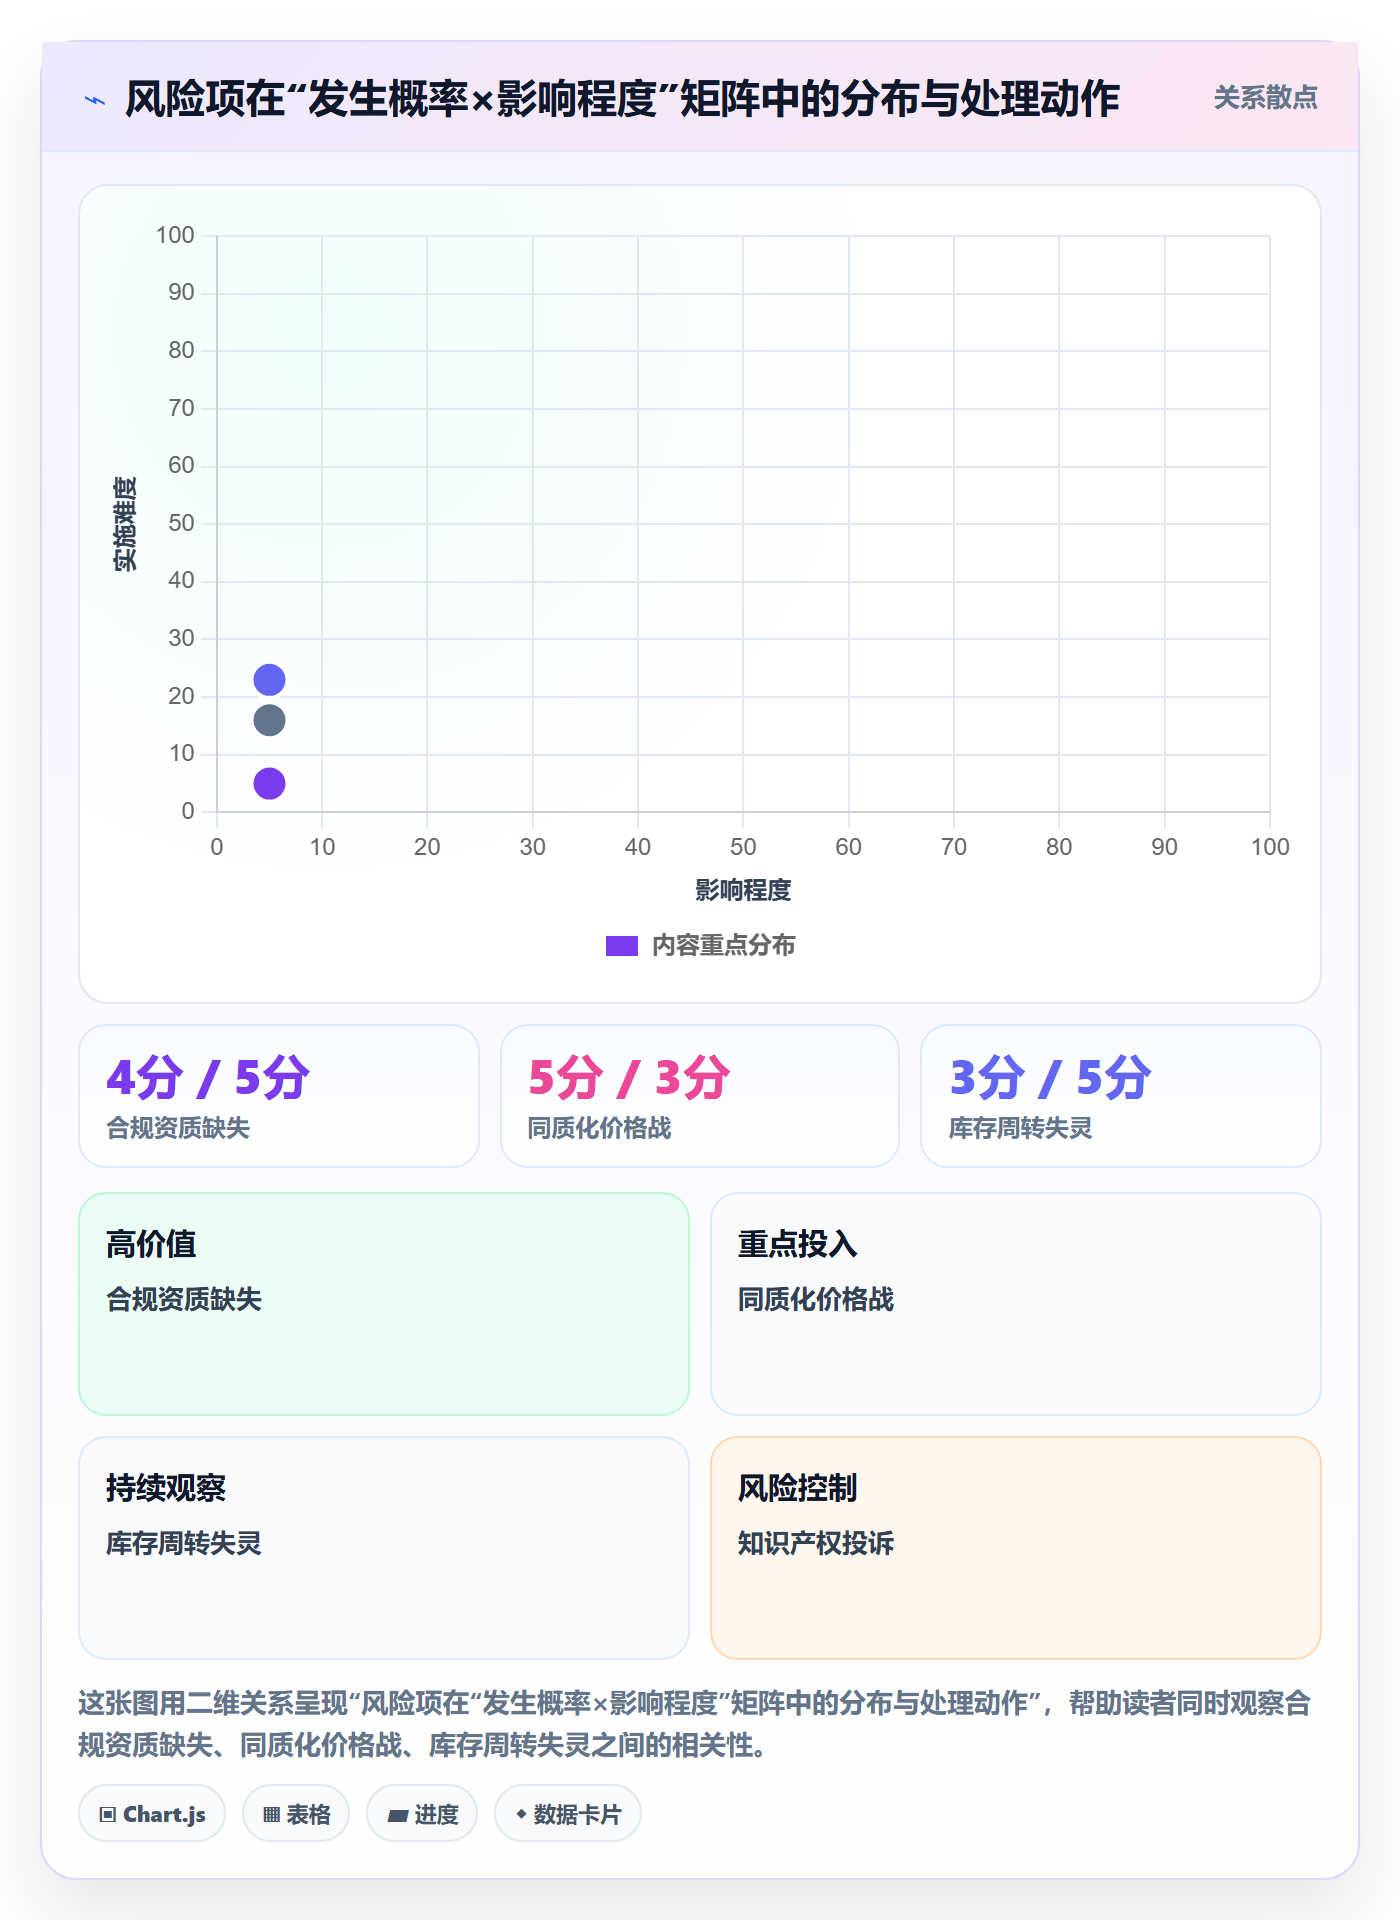Open the 4分 / 5分 合规资质缺失 card
The height and width of the screenshot is (1920, 1400).
coord(279,1096)
